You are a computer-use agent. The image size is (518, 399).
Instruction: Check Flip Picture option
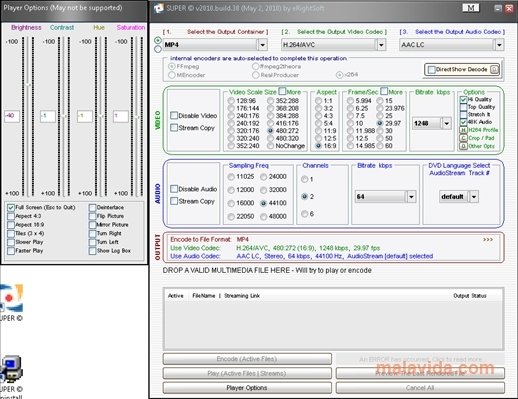pos(92,216)
